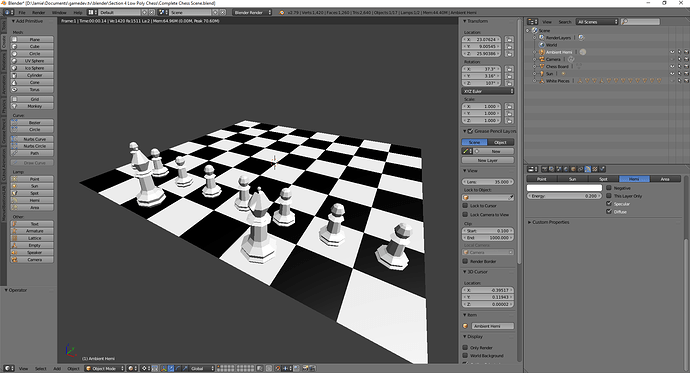Select Chess Board in outliner
Image resolution: width=690 pixels, height=373 pixels.
tap(557, 66)
